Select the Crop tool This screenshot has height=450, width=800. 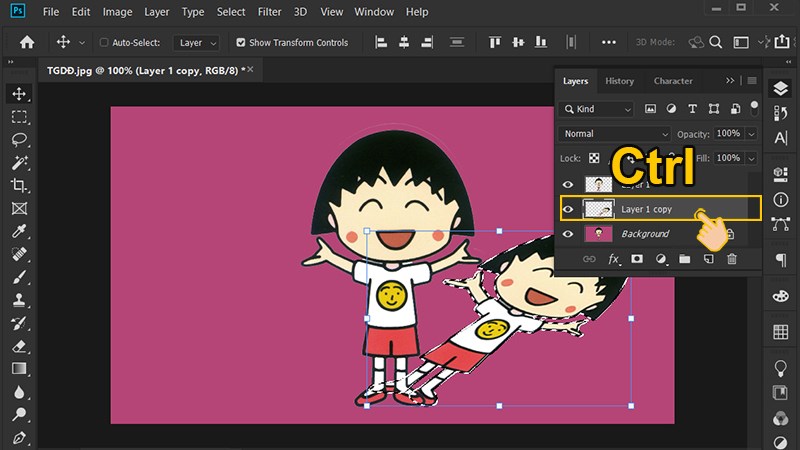pyautogui.click(x=19, y=185)
